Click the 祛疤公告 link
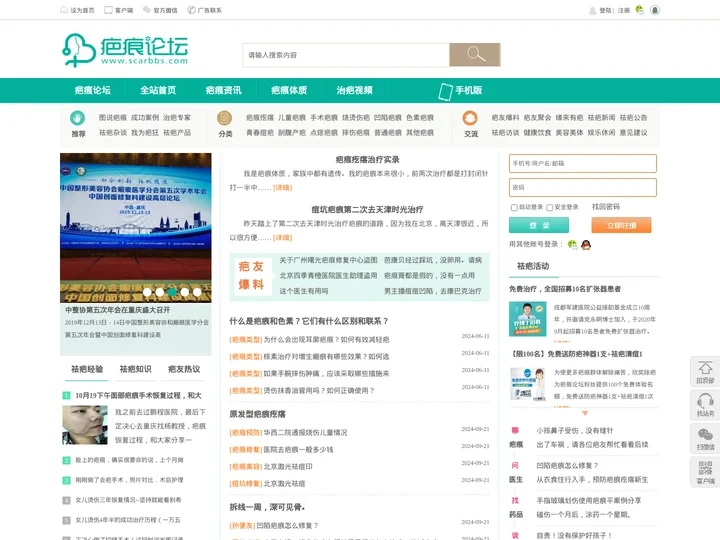Image resolution: width=720 pixels, height=540 pixels. [x=633, y=118]
